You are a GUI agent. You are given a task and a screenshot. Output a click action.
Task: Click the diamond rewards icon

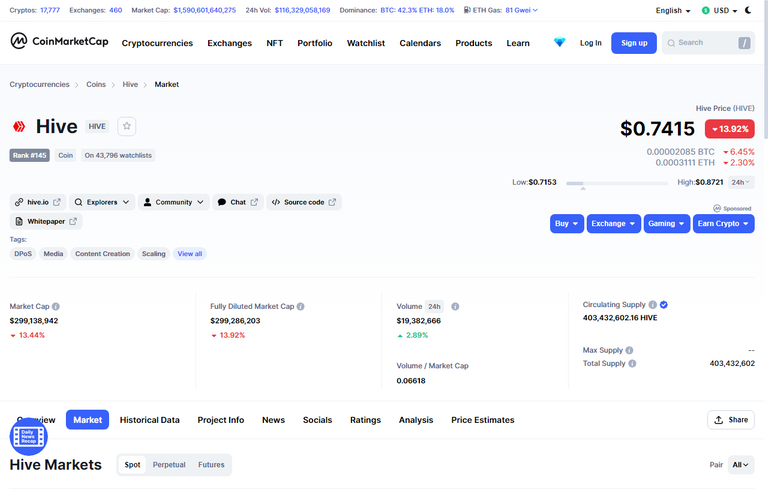coord(559,43)
